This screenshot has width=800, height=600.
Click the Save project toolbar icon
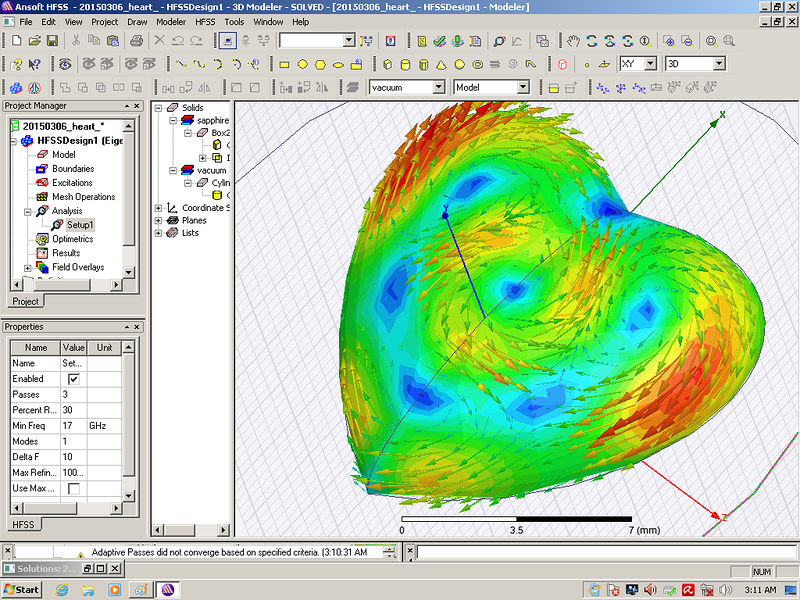click(50, 41)
